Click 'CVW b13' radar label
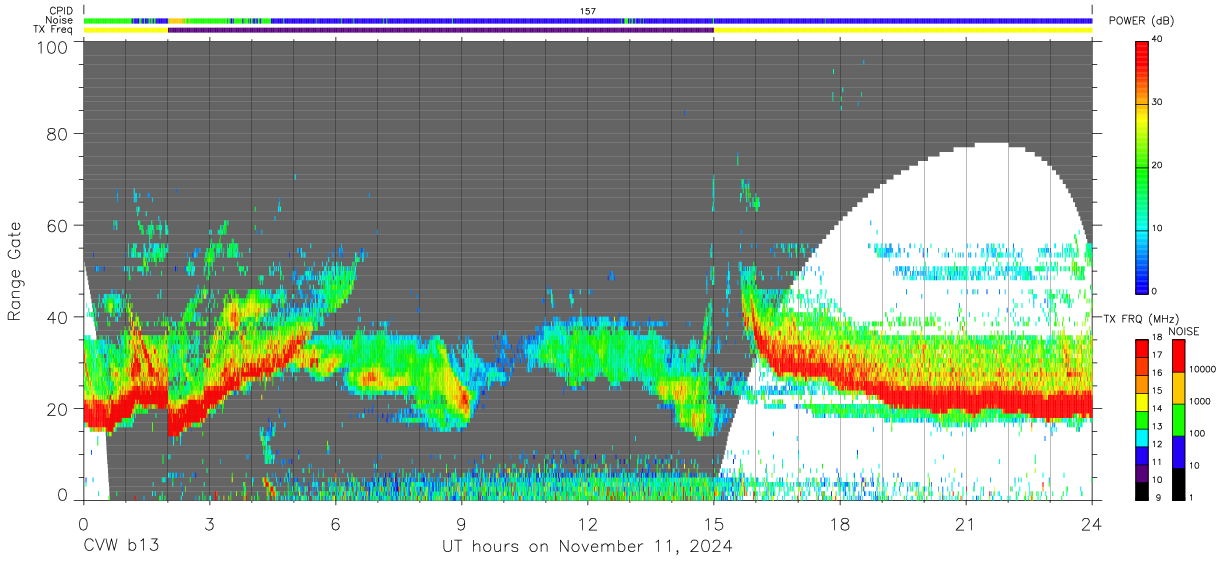The image size is (1228, 567). [121, 547]
